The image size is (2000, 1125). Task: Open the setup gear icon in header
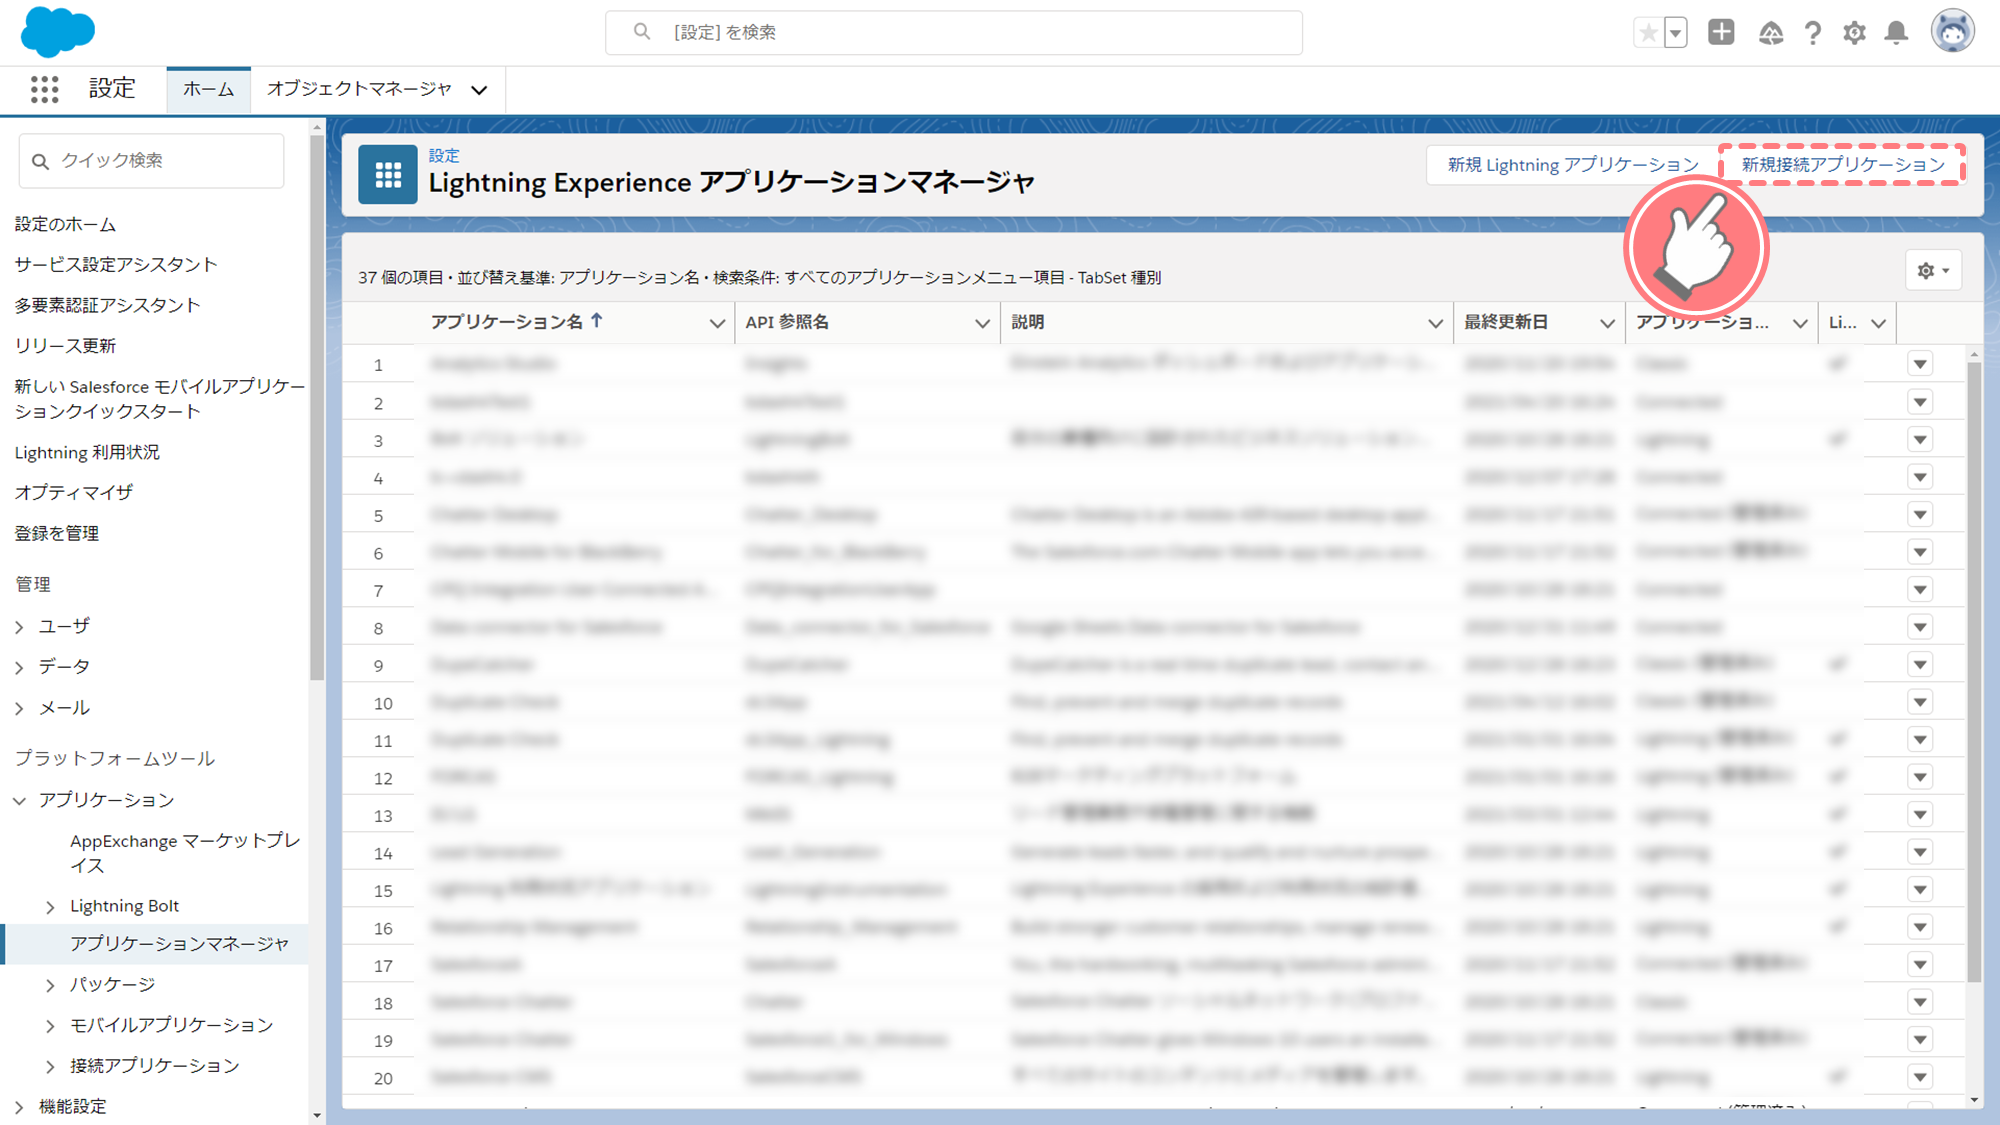click(x=1854, y=33)
